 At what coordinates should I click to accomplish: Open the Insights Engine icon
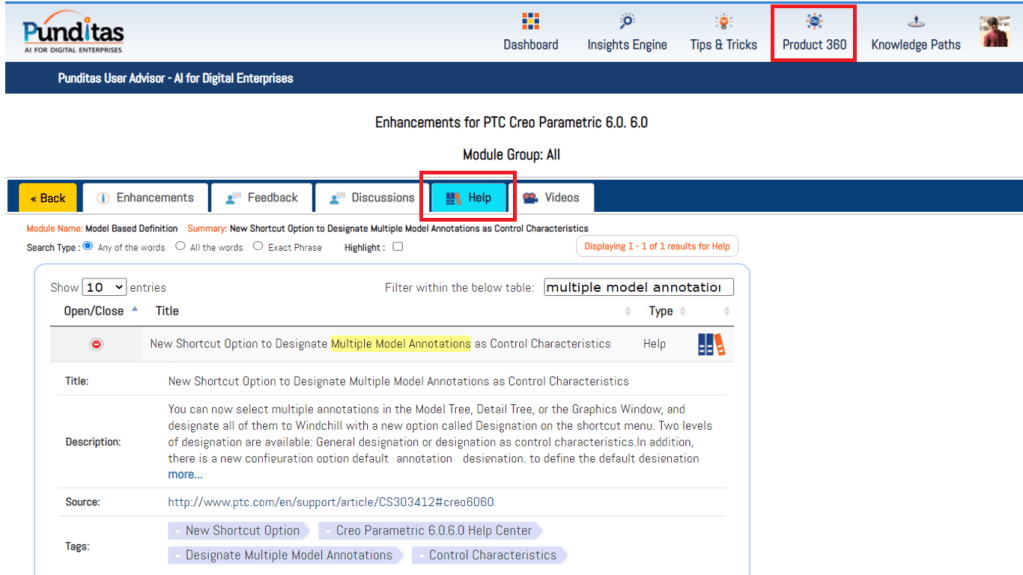tap(627, 22)
